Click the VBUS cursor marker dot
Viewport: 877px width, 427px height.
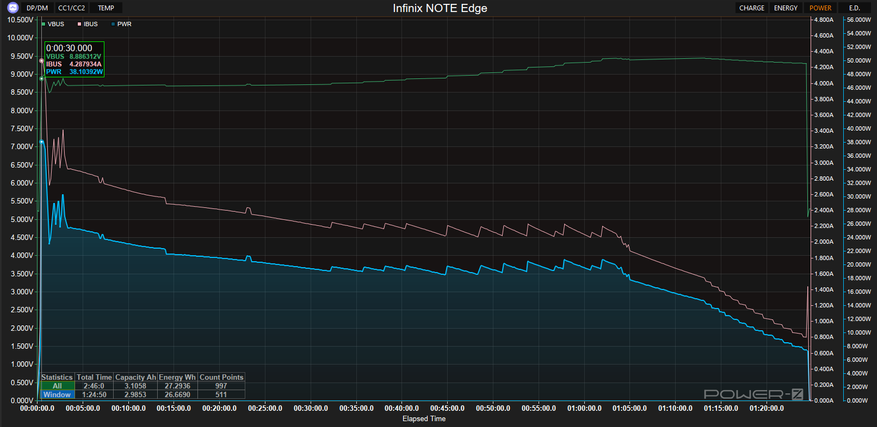tap(41, 79)
